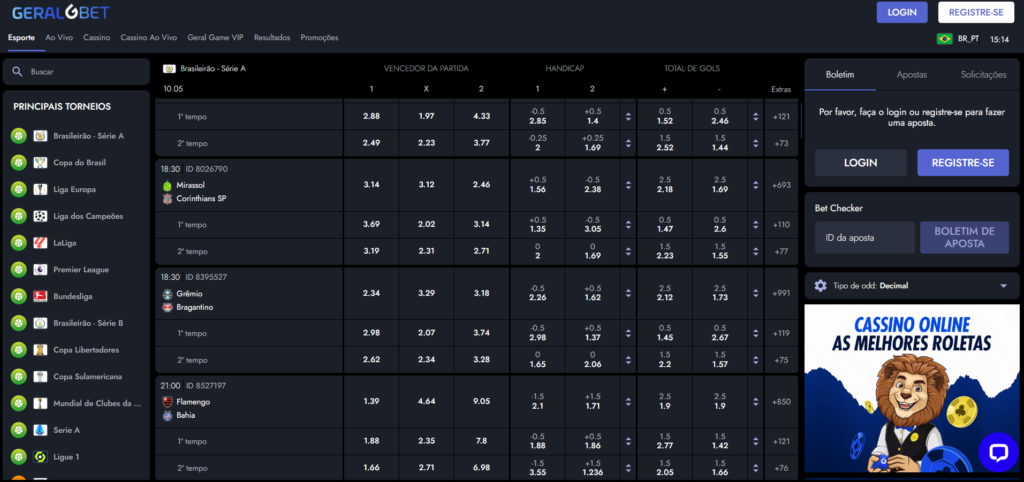Click the Copa Libertadores trophy icon
Screen dimensions: 1024x482
40,350
